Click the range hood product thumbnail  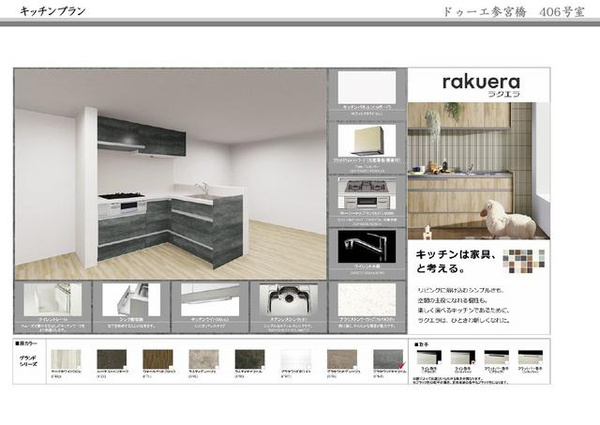(366, 142)
